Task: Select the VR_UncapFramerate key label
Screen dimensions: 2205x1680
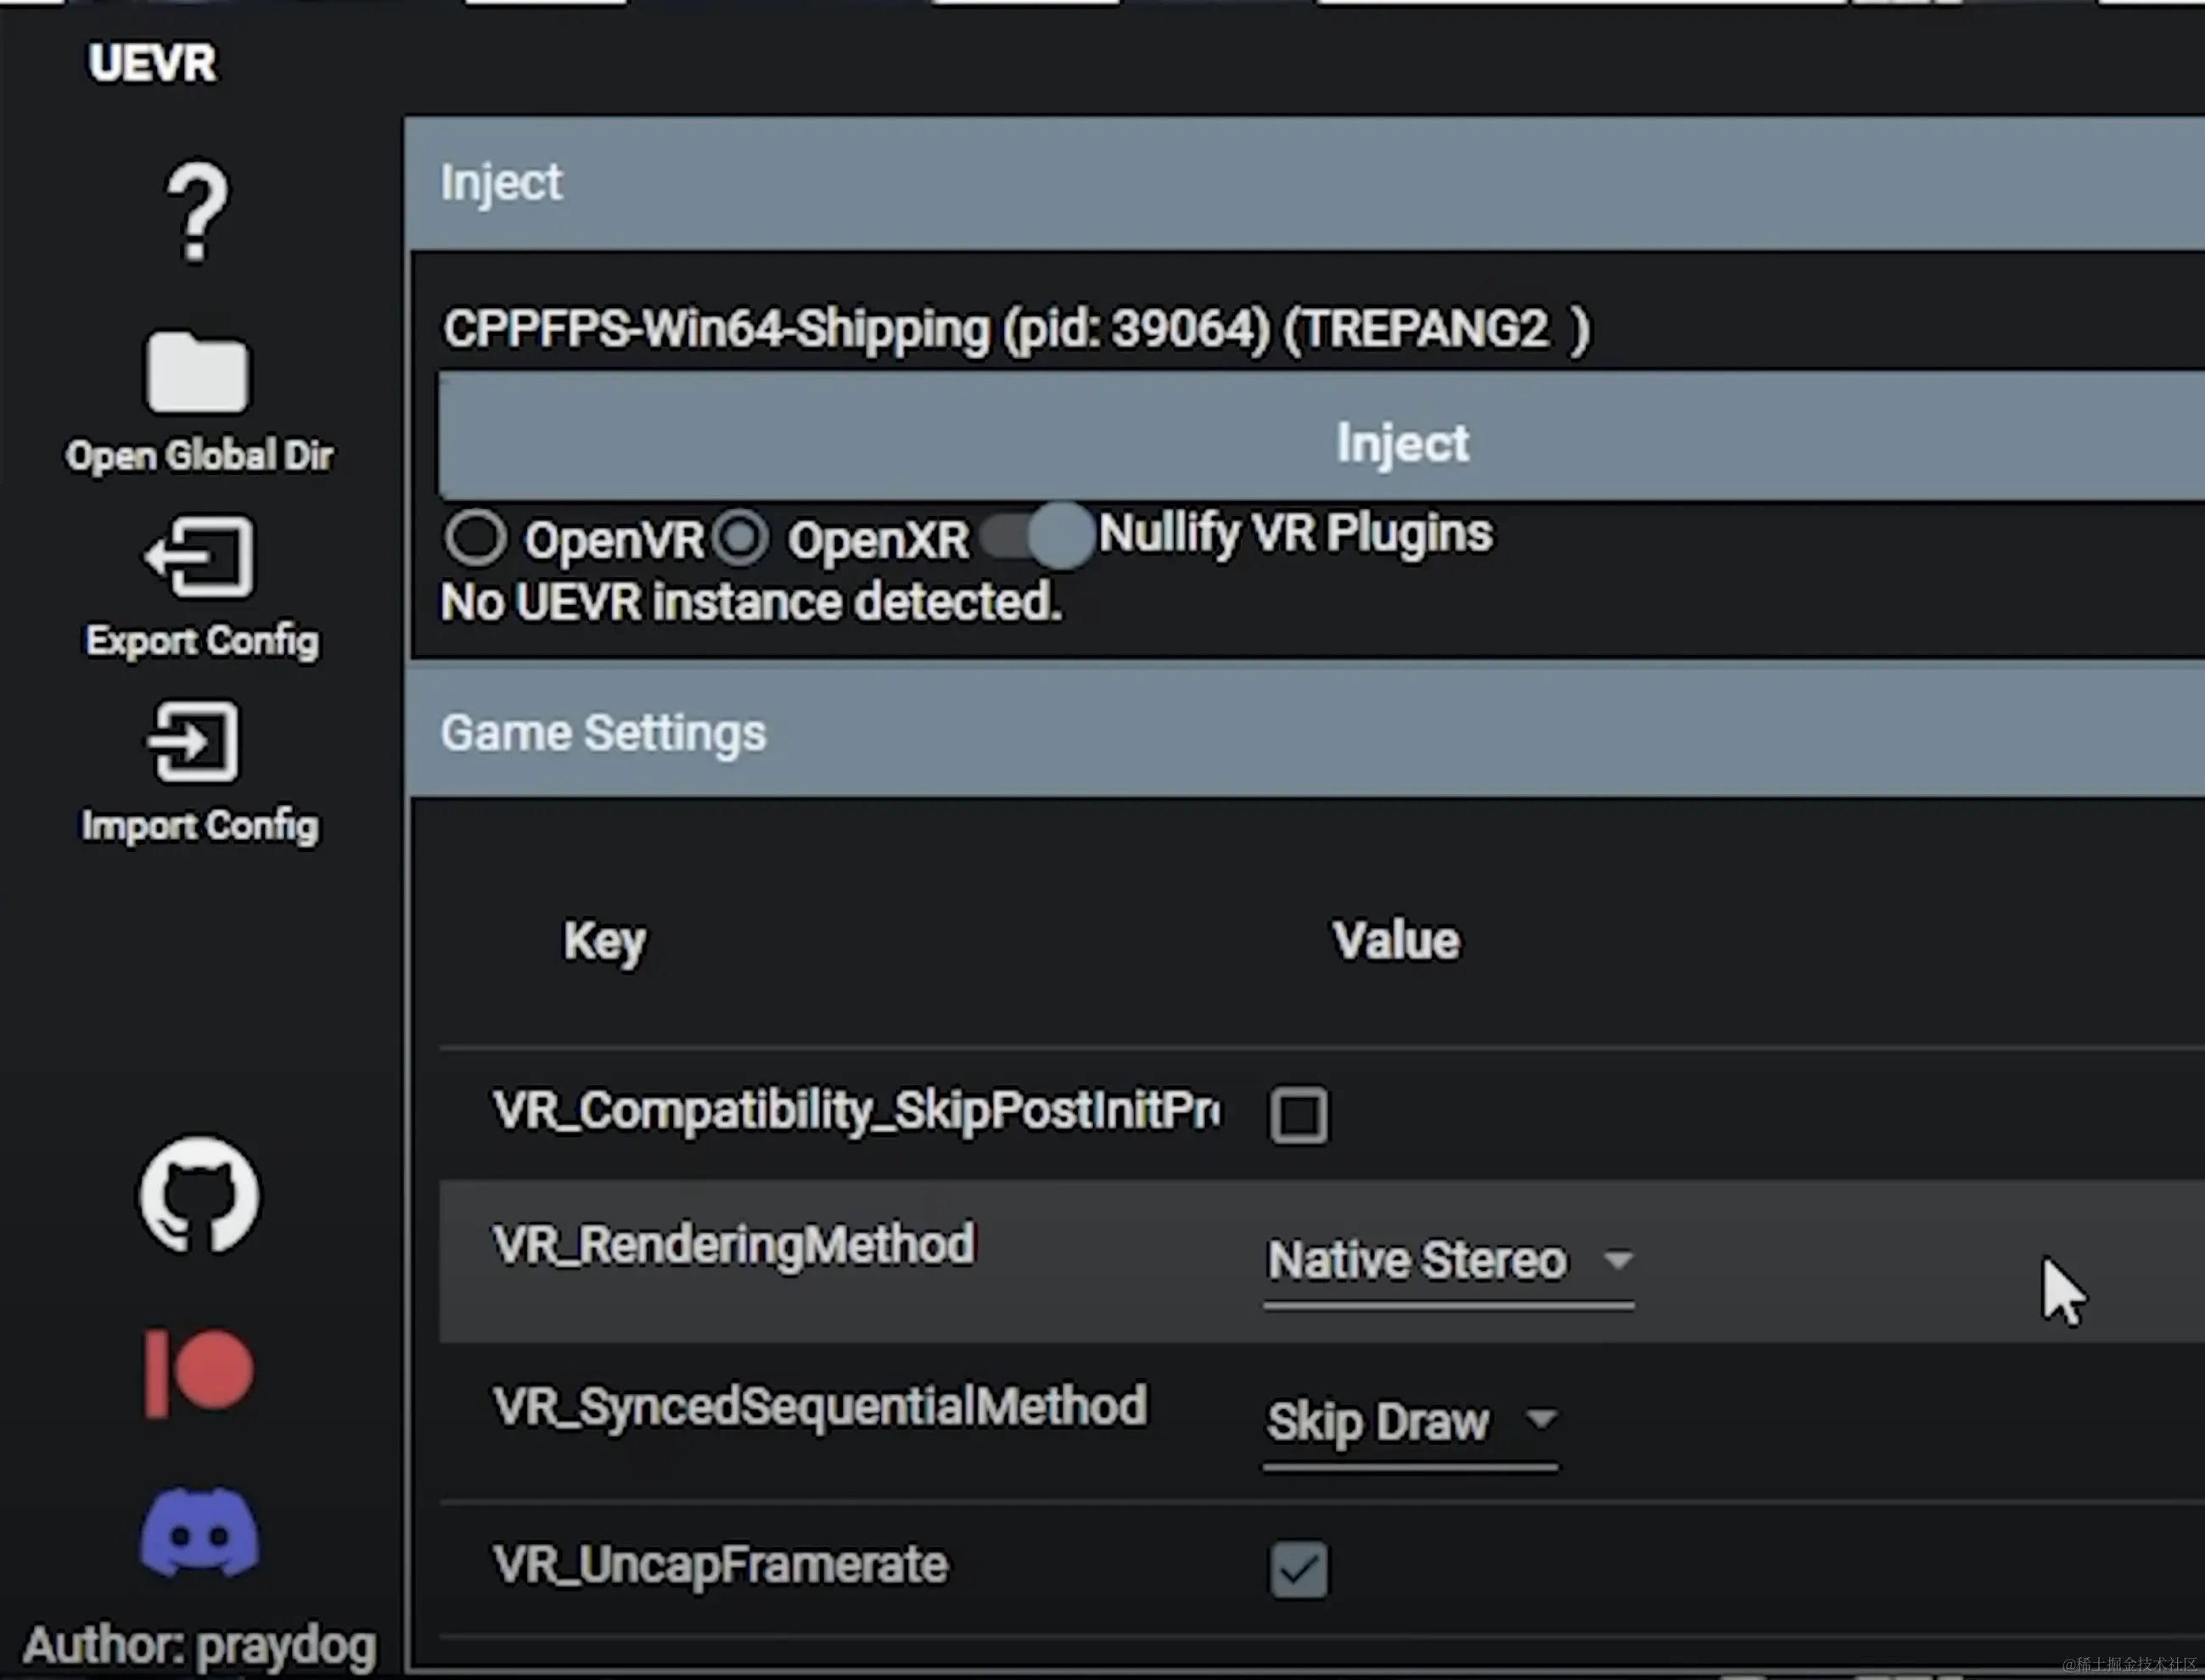Action: [x=720, y=1565]
